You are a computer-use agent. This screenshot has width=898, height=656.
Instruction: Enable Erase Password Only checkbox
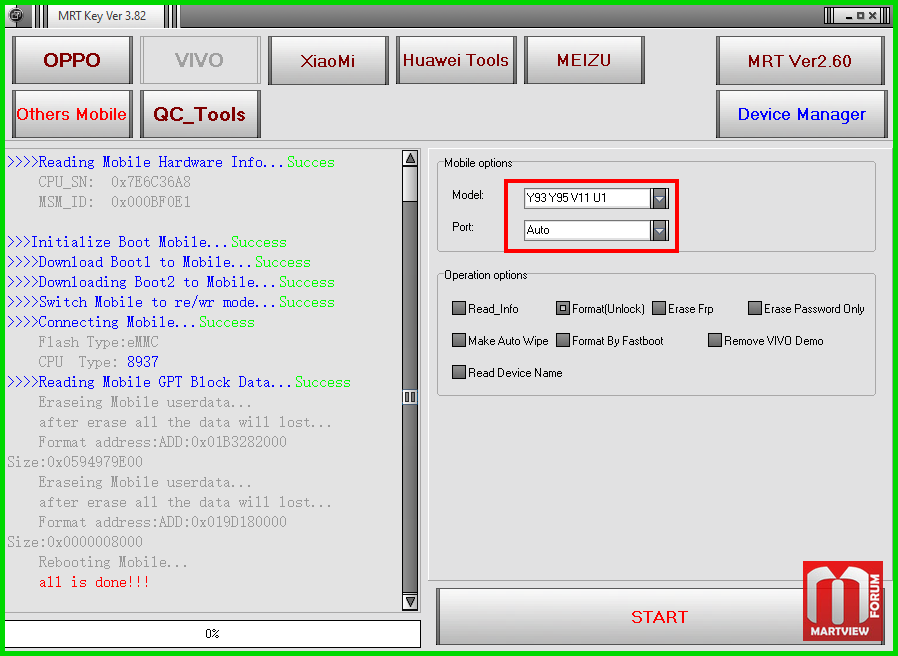755,308
